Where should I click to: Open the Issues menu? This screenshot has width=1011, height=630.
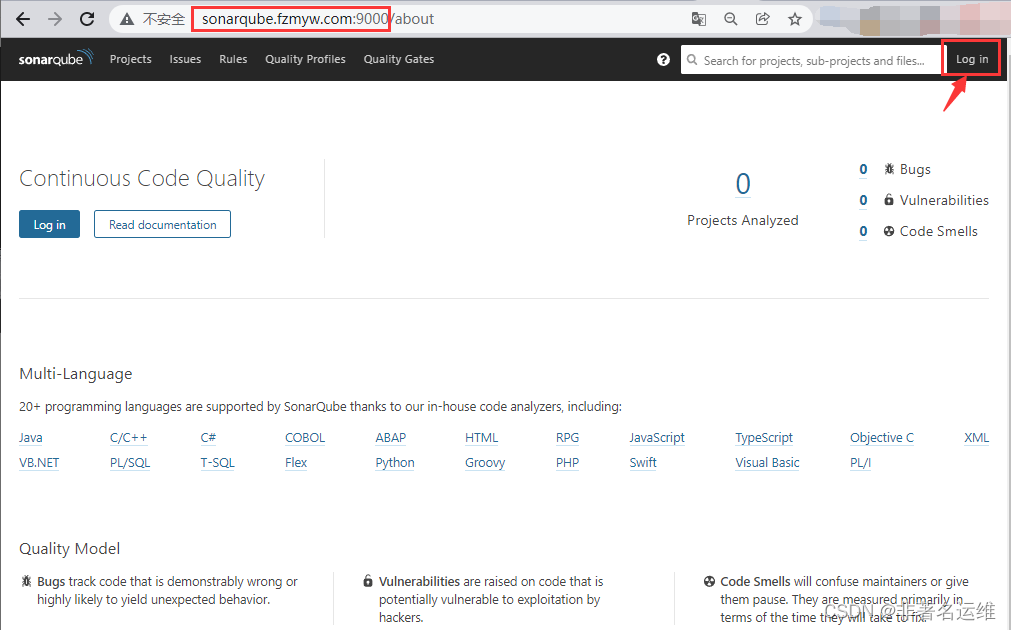point(185,59)
